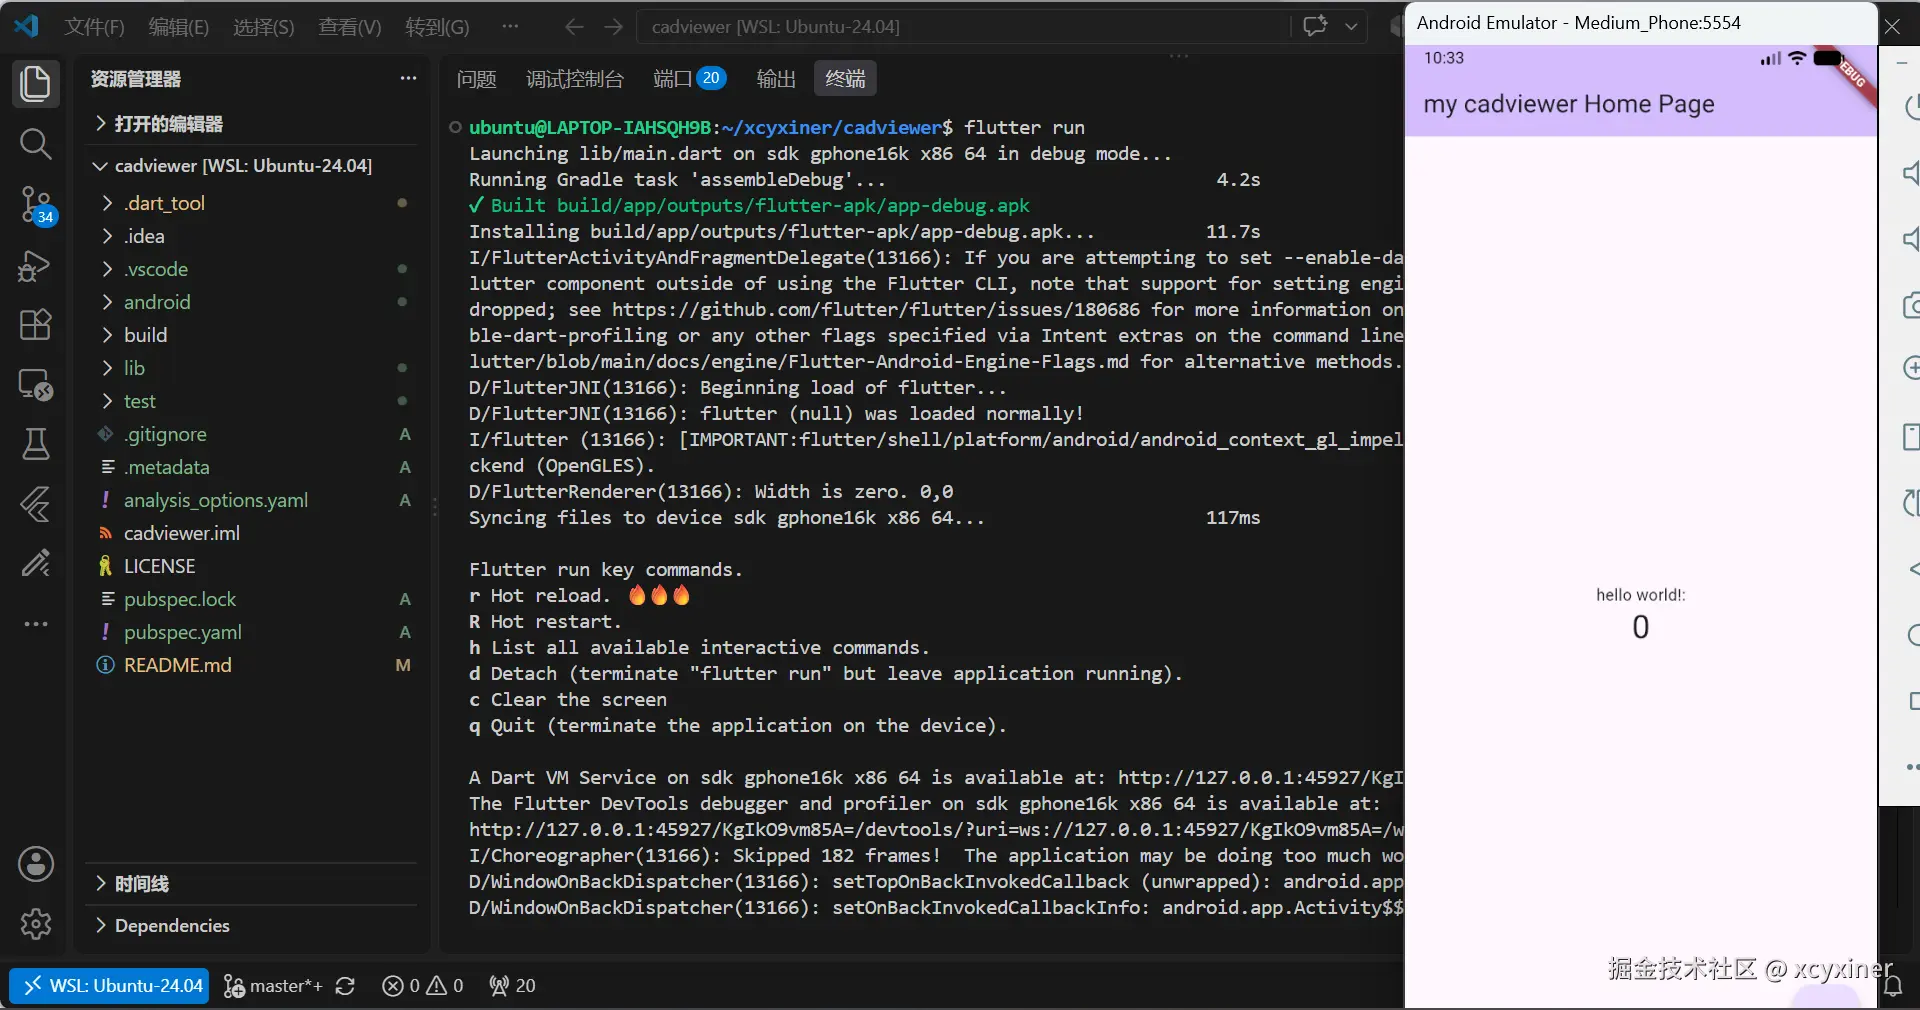1920x1010 pixels.
Task: Click the emulator zoom icon
Action: (1911, 369)
